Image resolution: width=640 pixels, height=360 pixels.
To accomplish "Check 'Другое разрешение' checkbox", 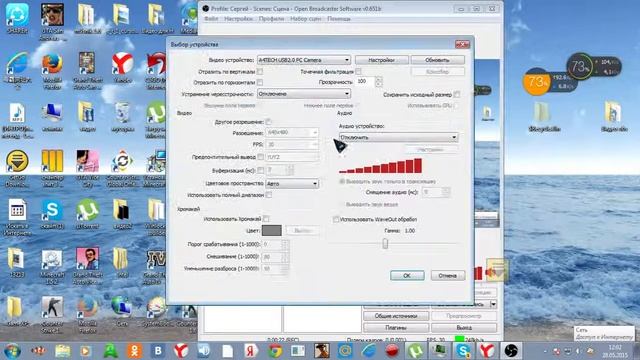I will coord(268,122).
